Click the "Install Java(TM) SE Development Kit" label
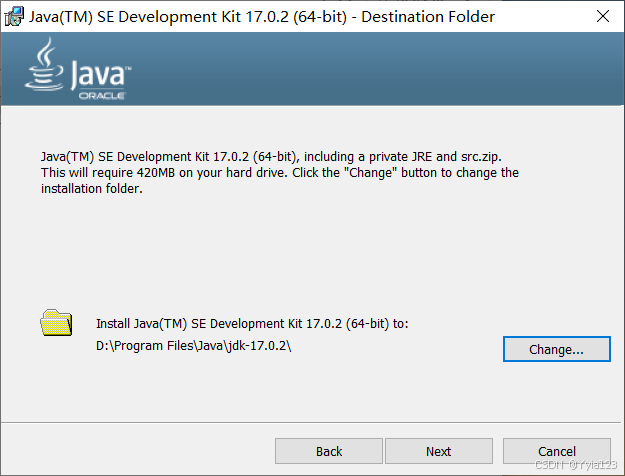The height and width of the screenshot is (476, 625). coord(252,323)
